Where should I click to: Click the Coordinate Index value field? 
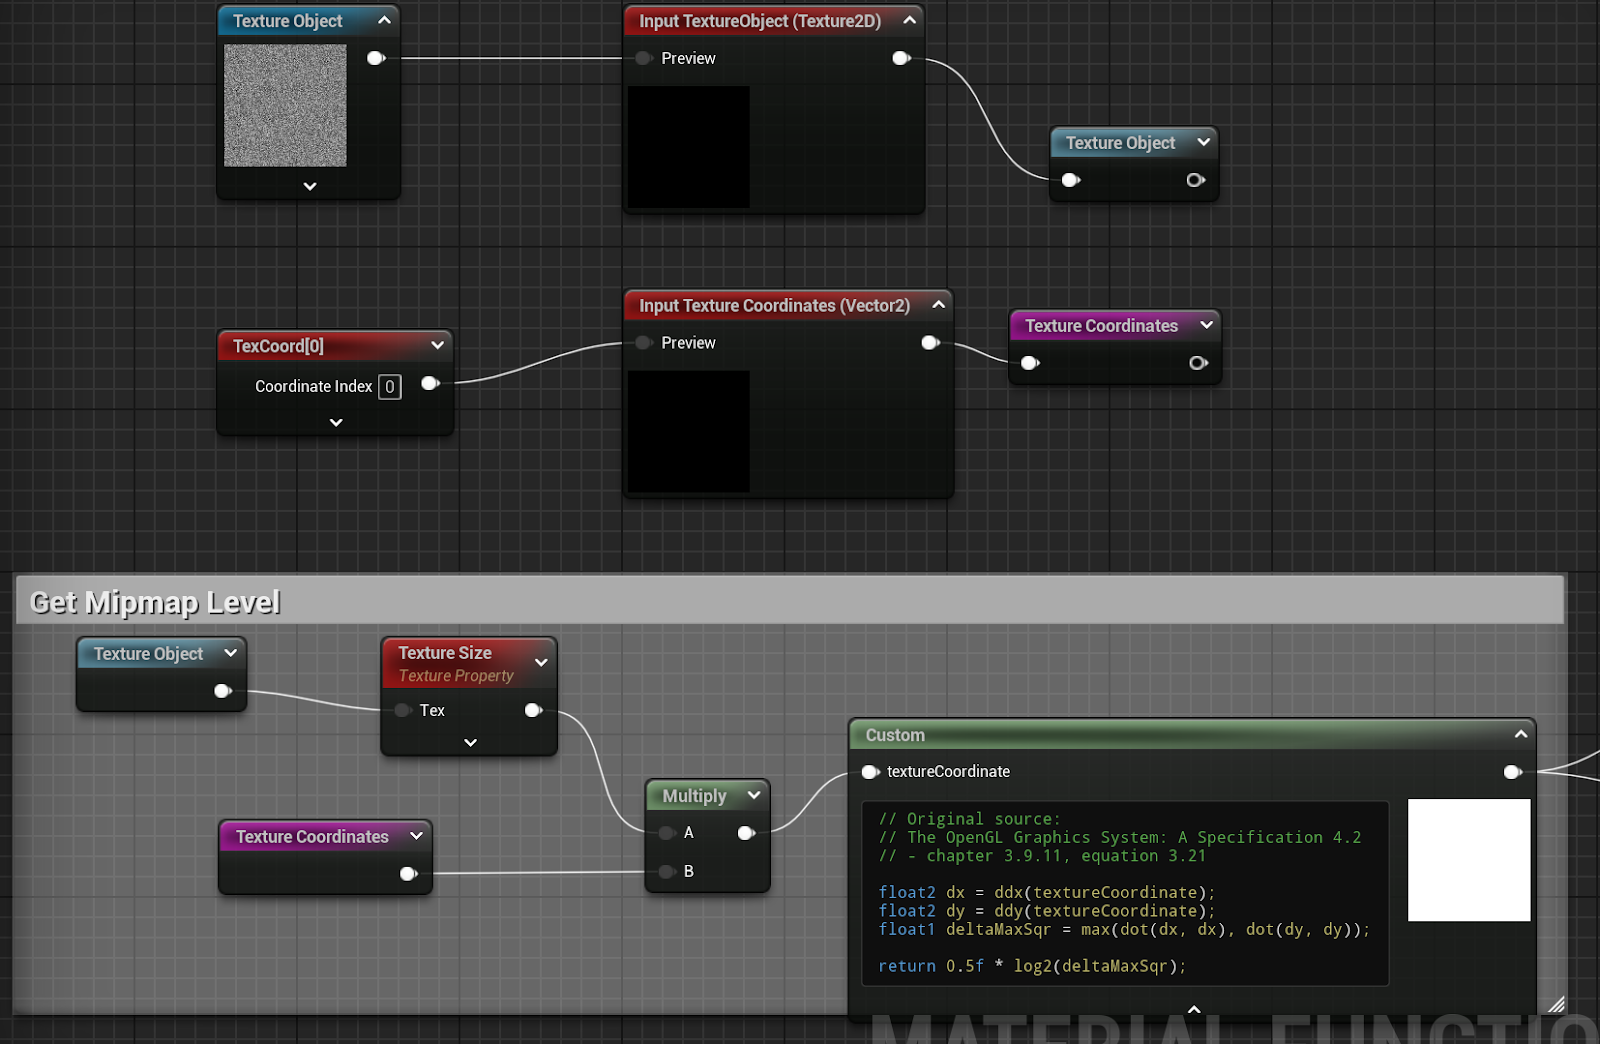click(x=390, y=387)
